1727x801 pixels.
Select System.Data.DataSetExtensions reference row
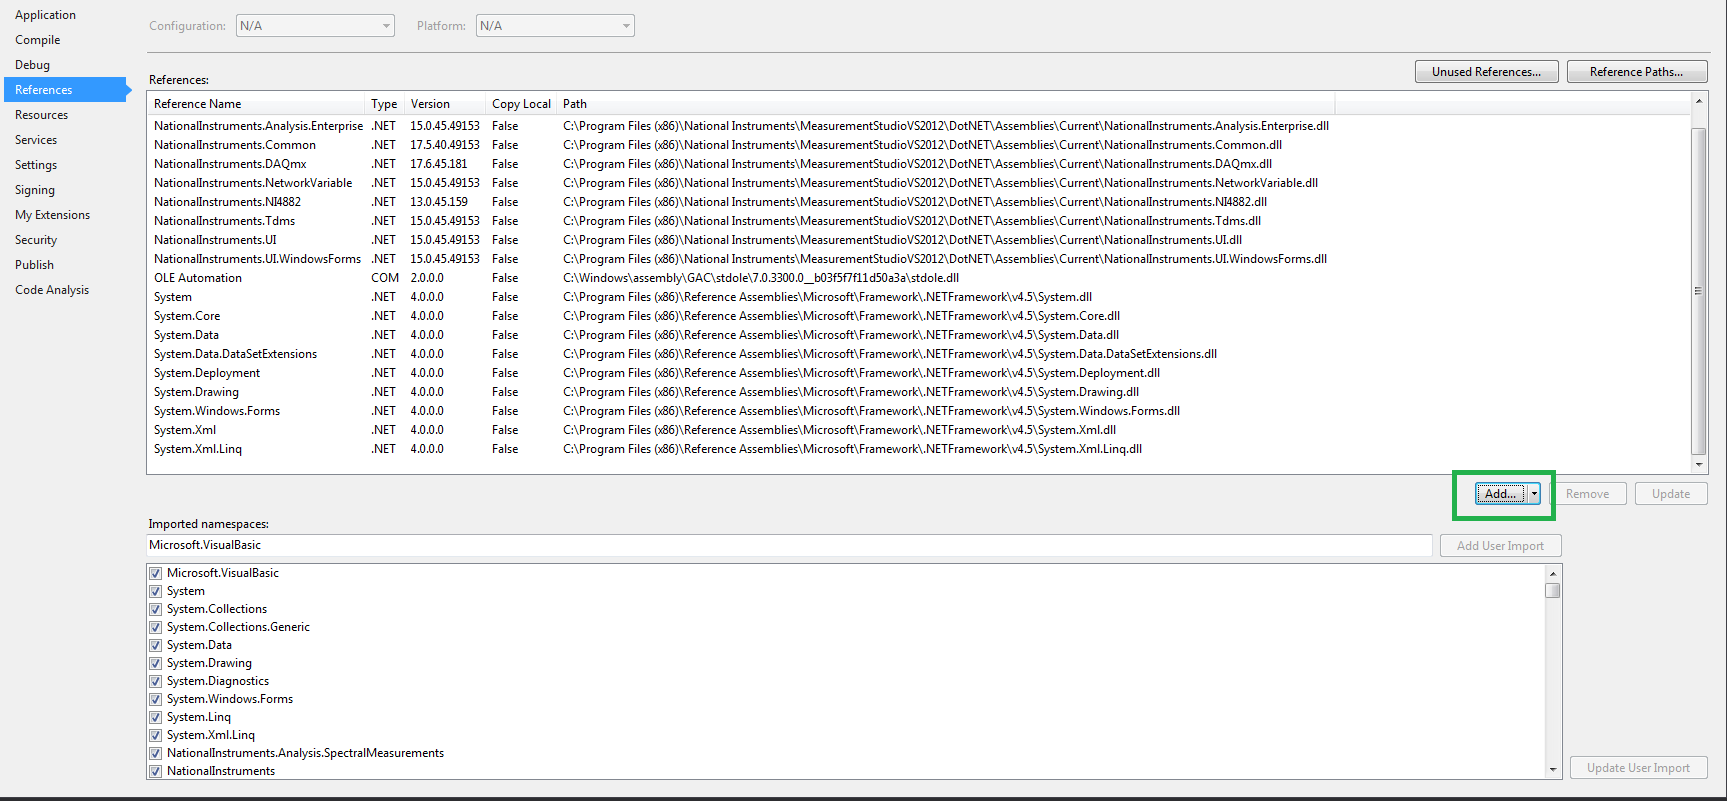(741, 354)
